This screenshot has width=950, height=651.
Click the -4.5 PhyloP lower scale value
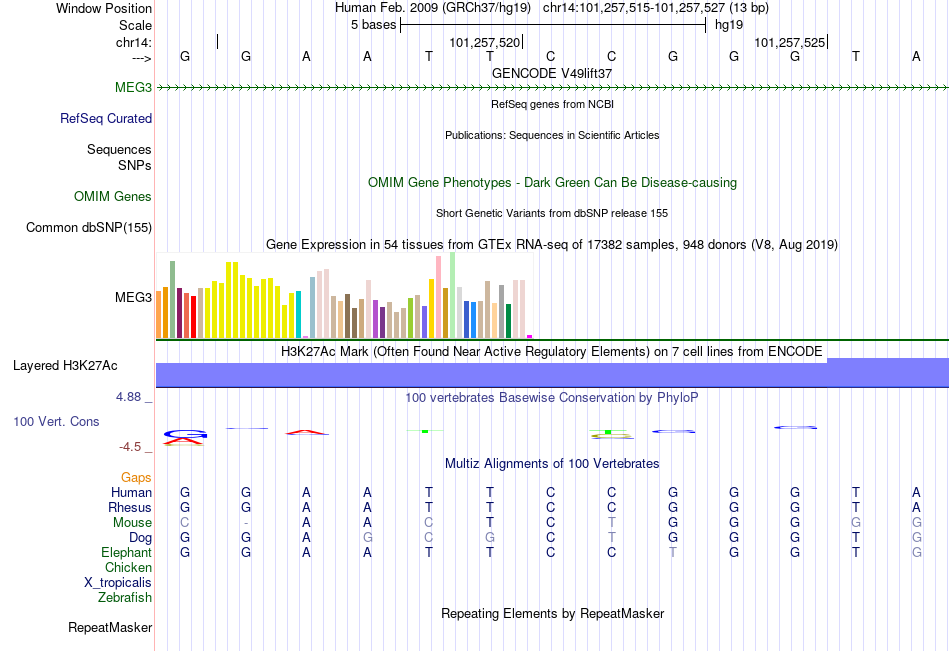coord(130,447)
